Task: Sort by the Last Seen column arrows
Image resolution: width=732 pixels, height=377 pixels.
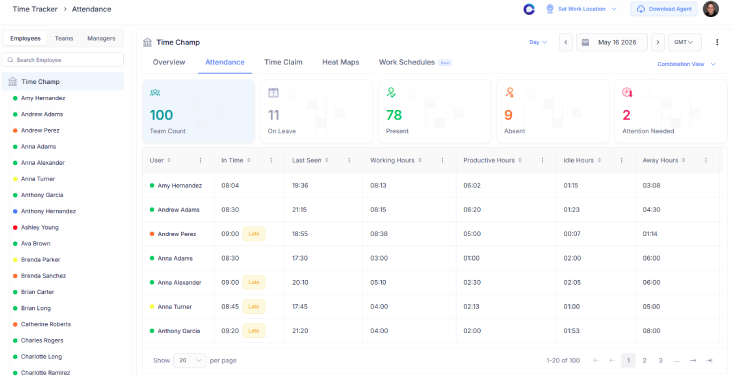Action: [327, 160]
